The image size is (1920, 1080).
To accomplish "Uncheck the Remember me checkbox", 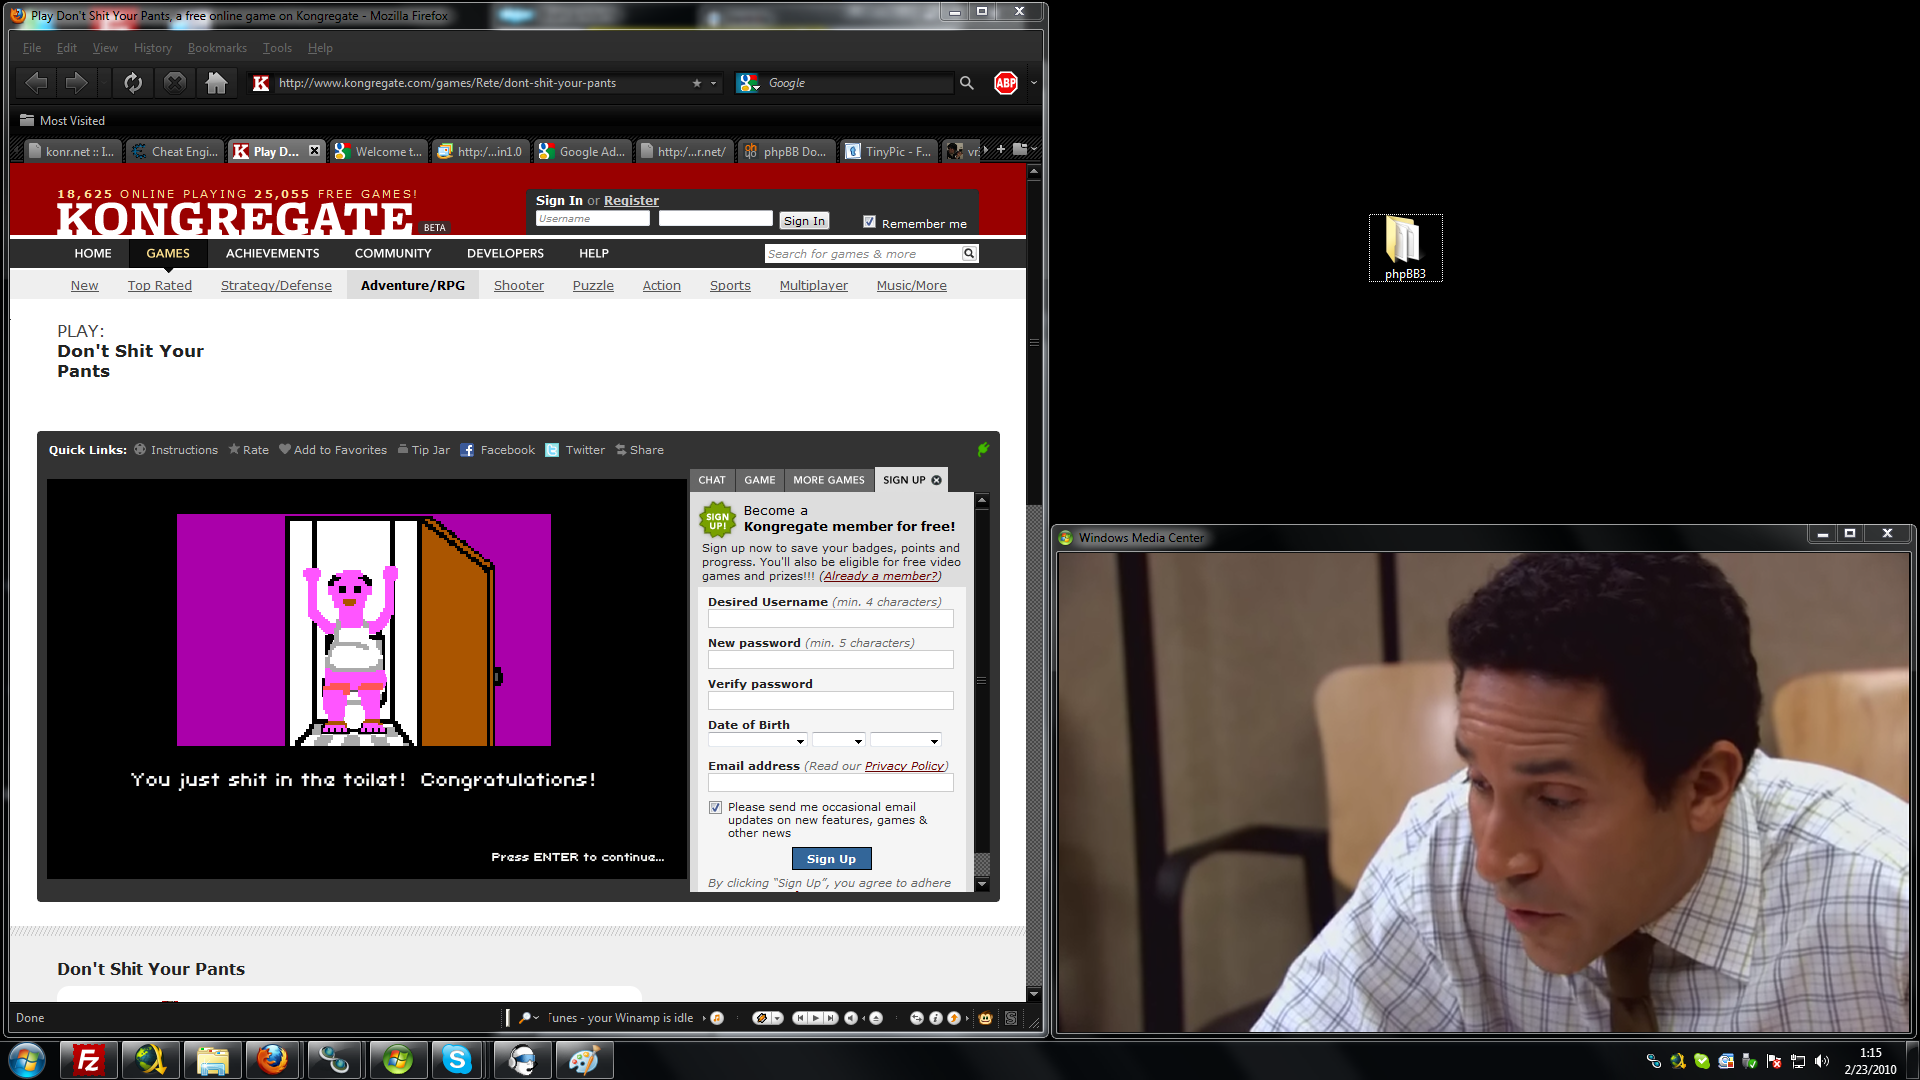I will pos(869,222).
